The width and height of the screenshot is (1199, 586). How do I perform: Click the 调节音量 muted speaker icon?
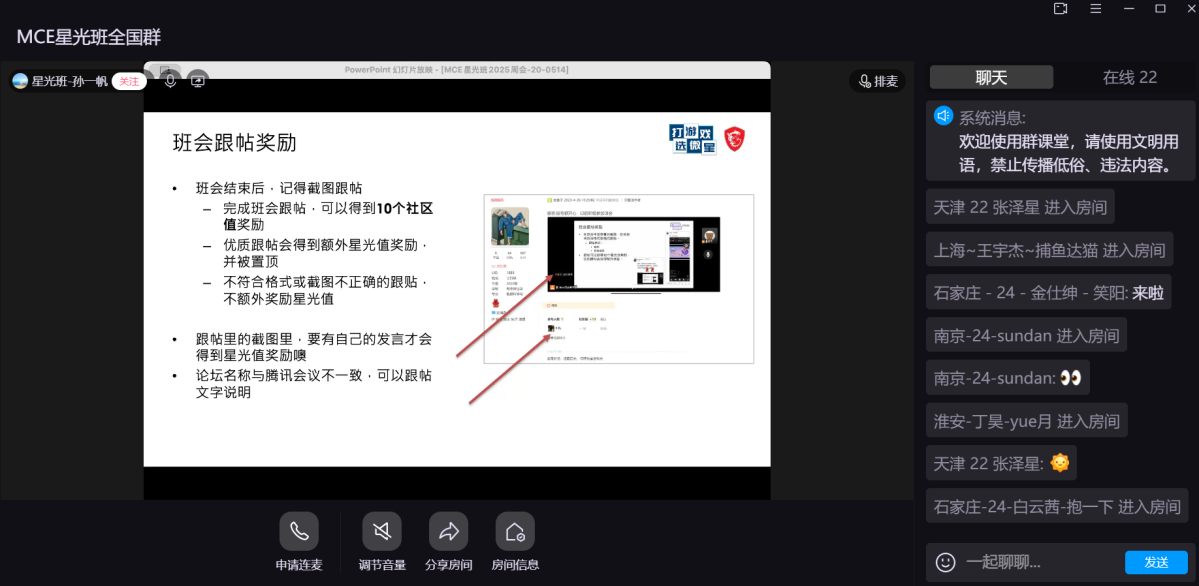382,531
